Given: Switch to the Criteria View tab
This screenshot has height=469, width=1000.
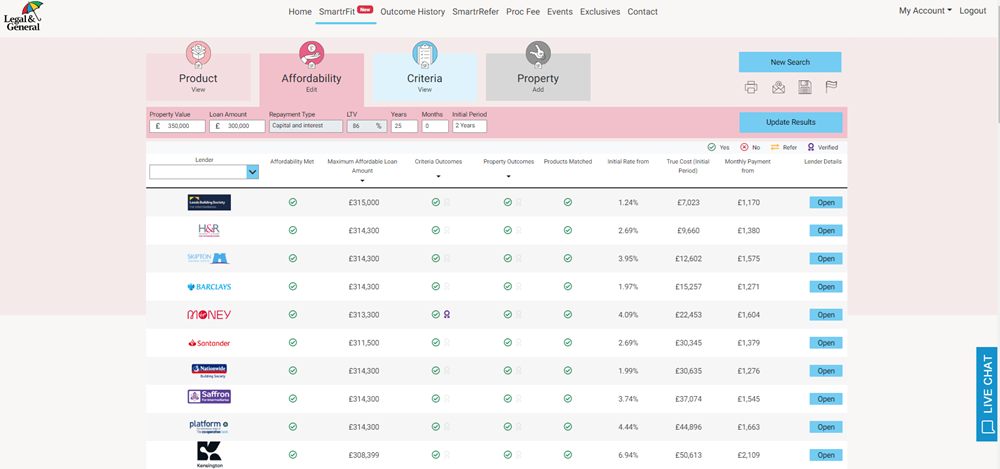Looking at the screenshot, I should pyautogui.click(x=425, y=77).
